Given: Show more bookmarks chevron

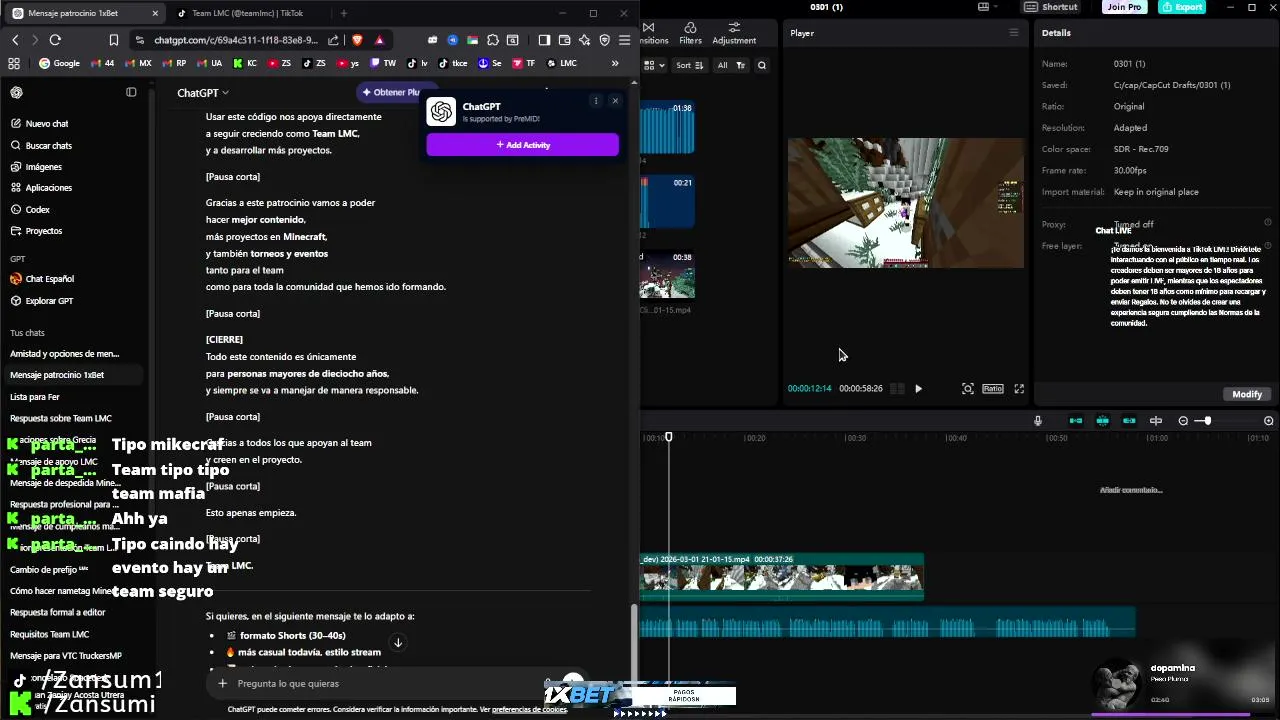Looking at the screenshot, I should point(615,63).
